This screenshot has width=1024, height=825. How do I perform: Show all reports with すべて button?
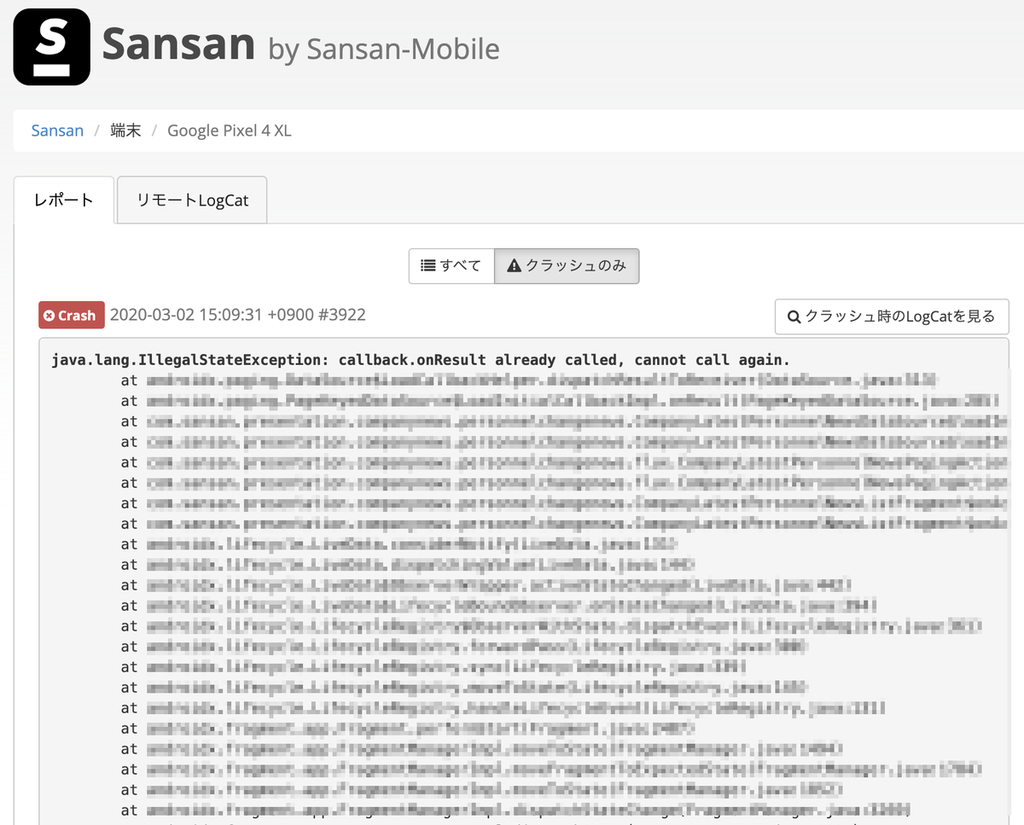coord(451,266)
